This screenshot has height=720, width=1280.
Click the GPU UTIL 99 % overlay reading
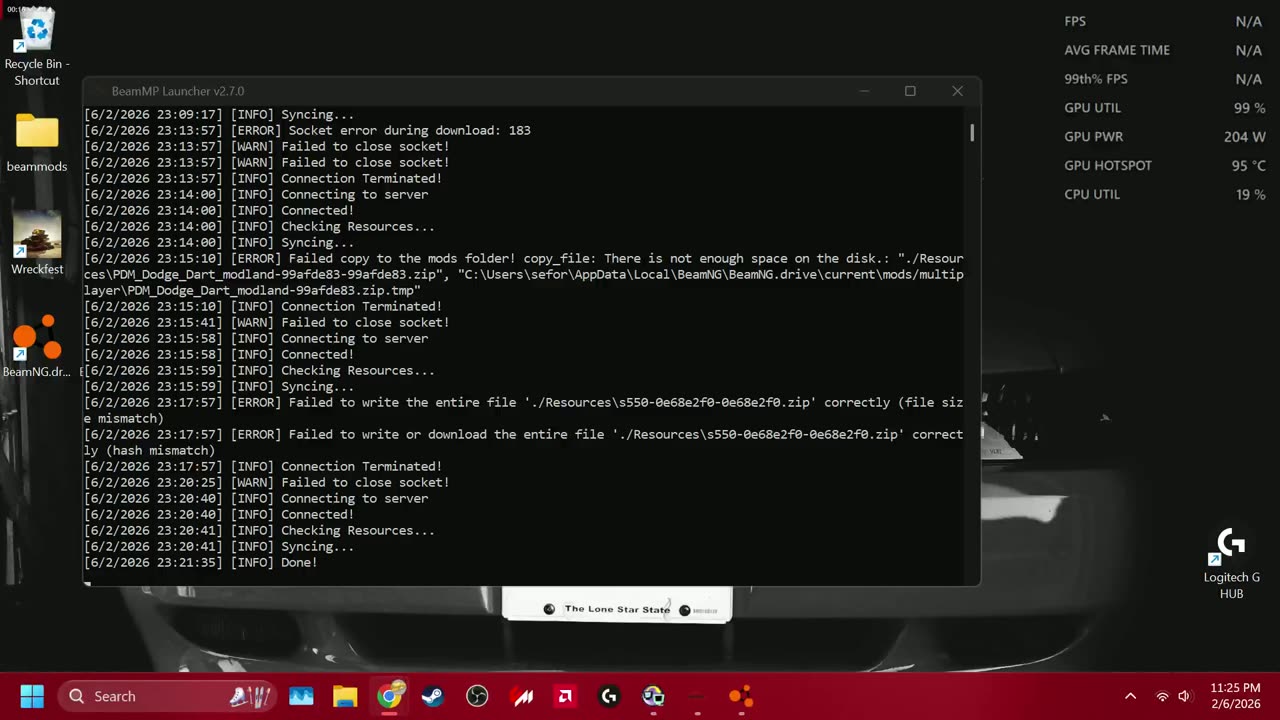coord(1165,107)
